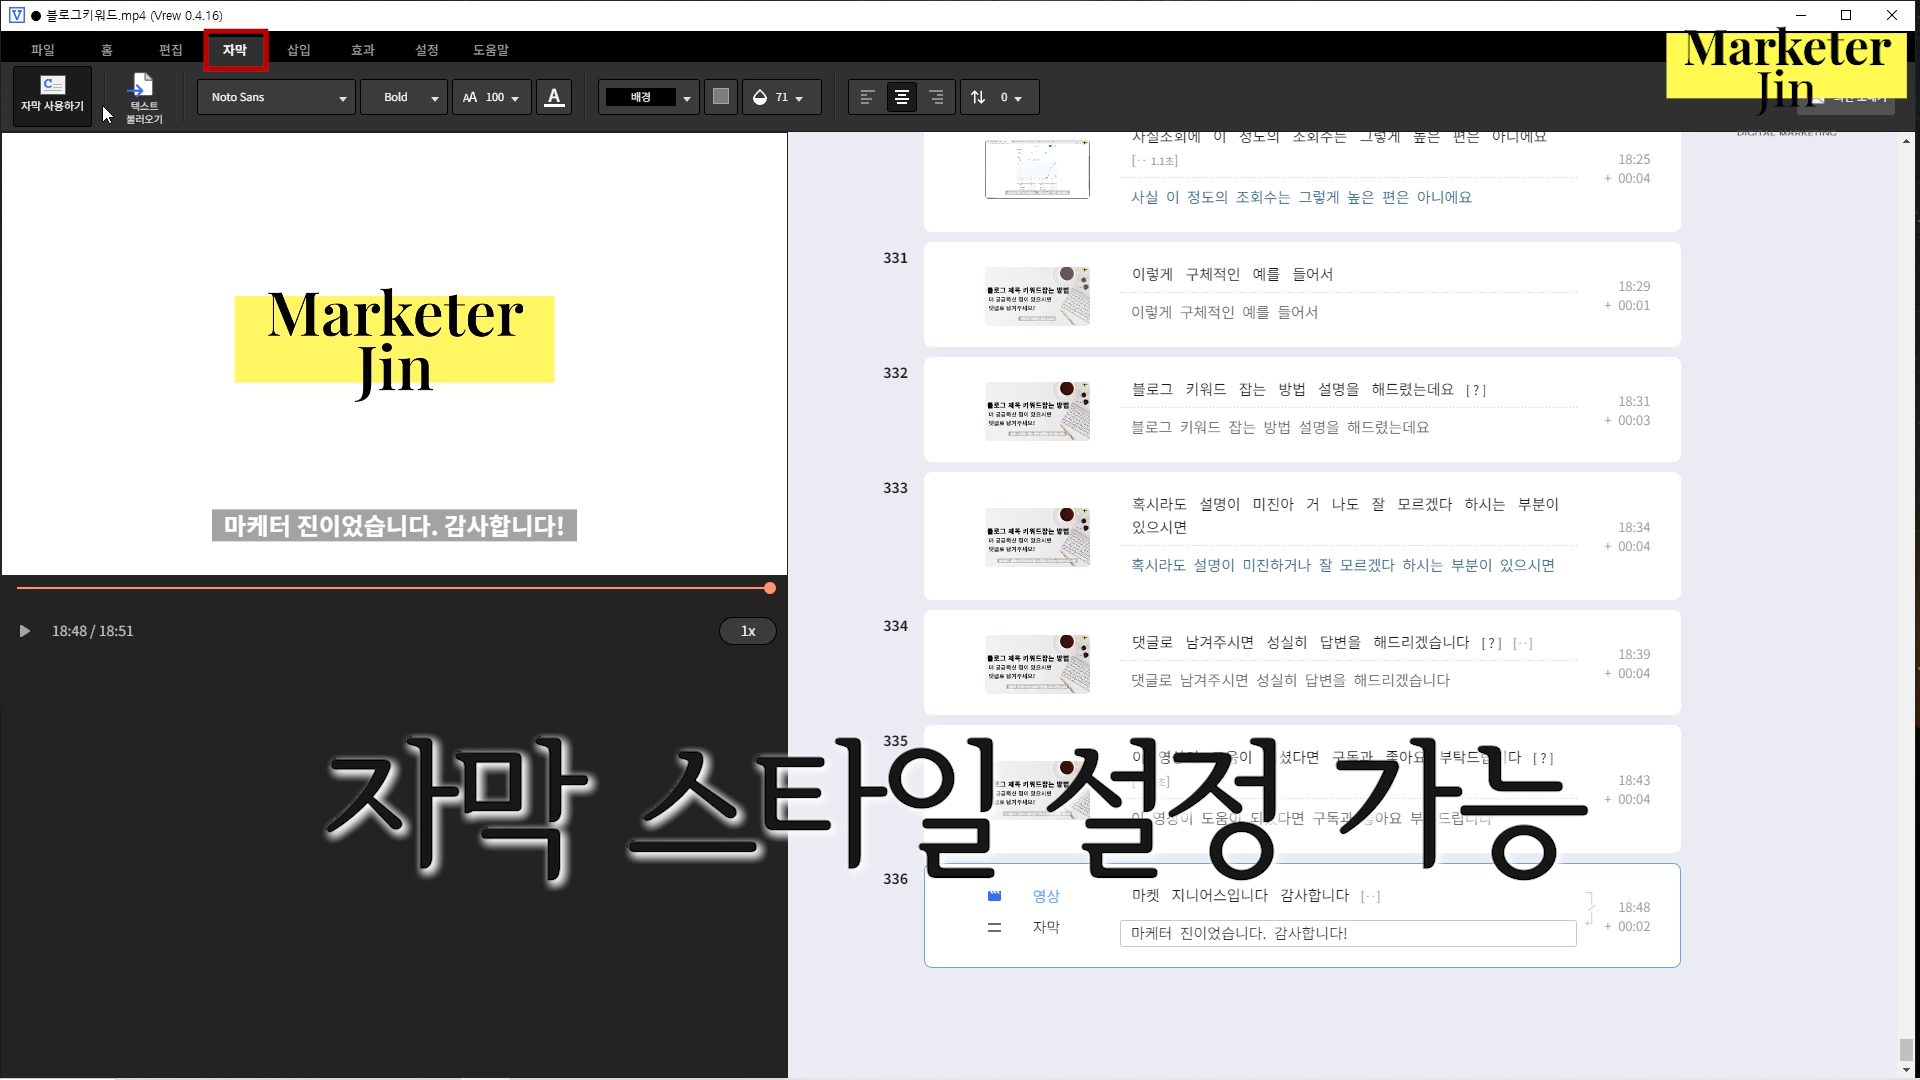This screenshot has width=1920, height=1080.
Task: Expand the Bold font weight dropdown
Action: pos(403,97)
